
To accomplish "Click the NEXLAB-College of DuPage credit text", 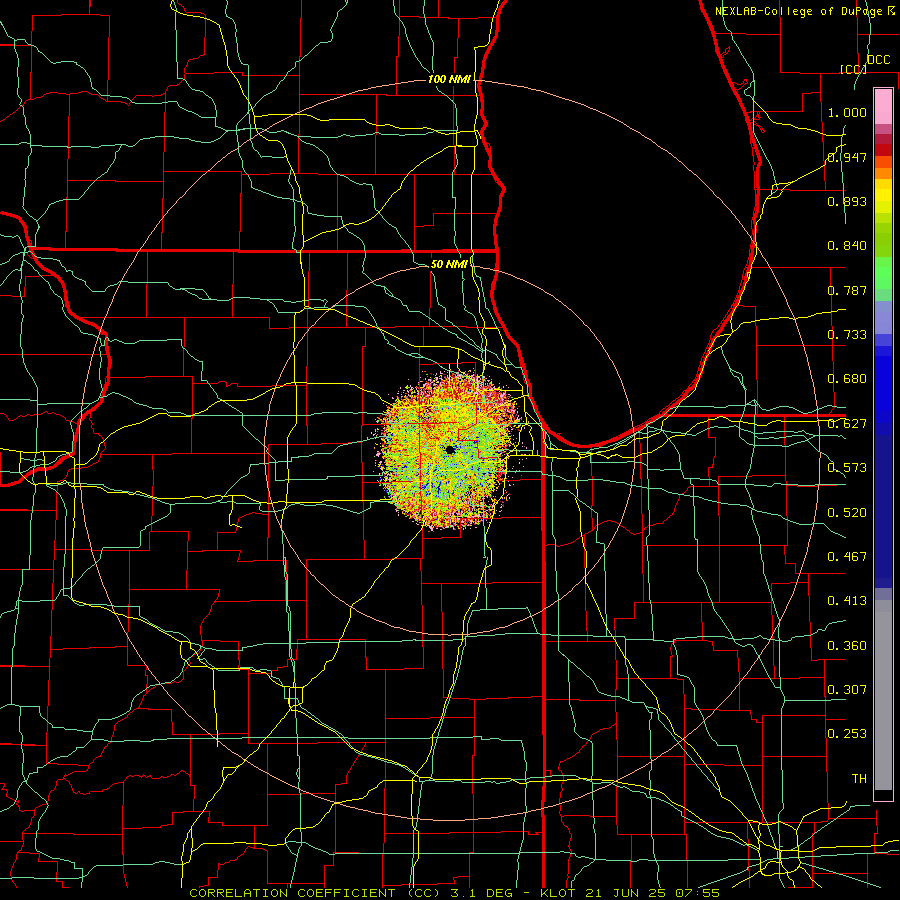I will [804, 11].
